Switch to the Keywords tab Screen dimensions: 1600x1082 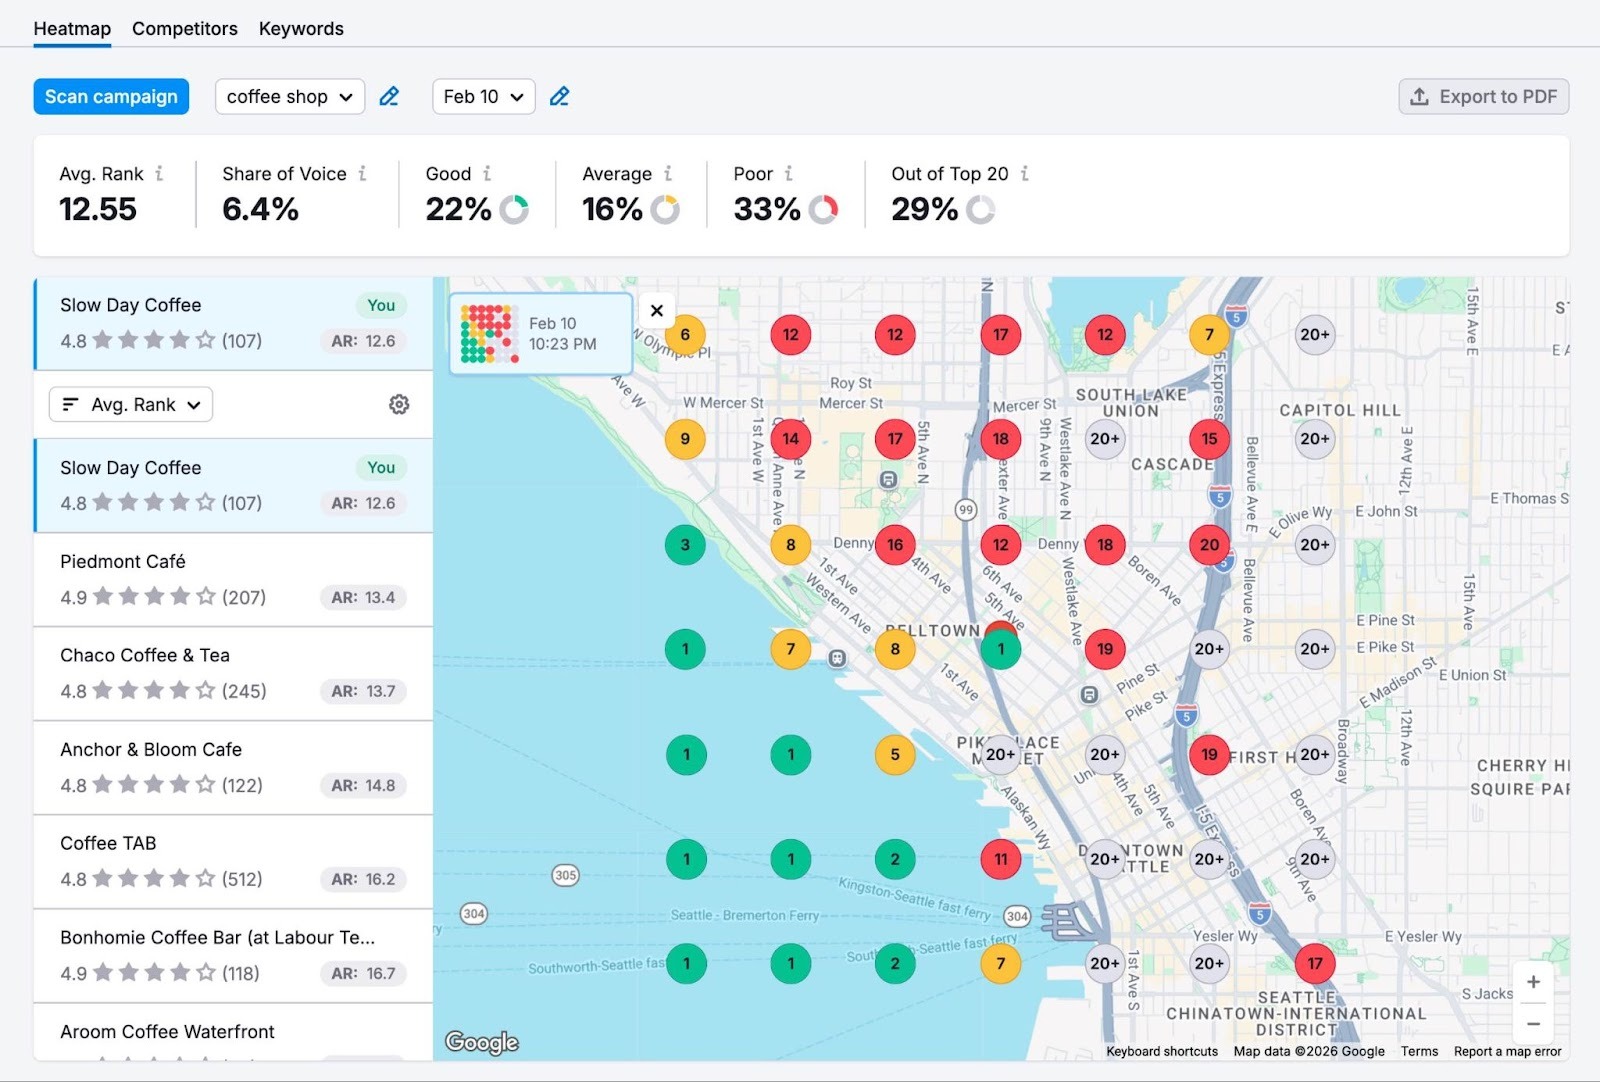[x=301, y=28]
